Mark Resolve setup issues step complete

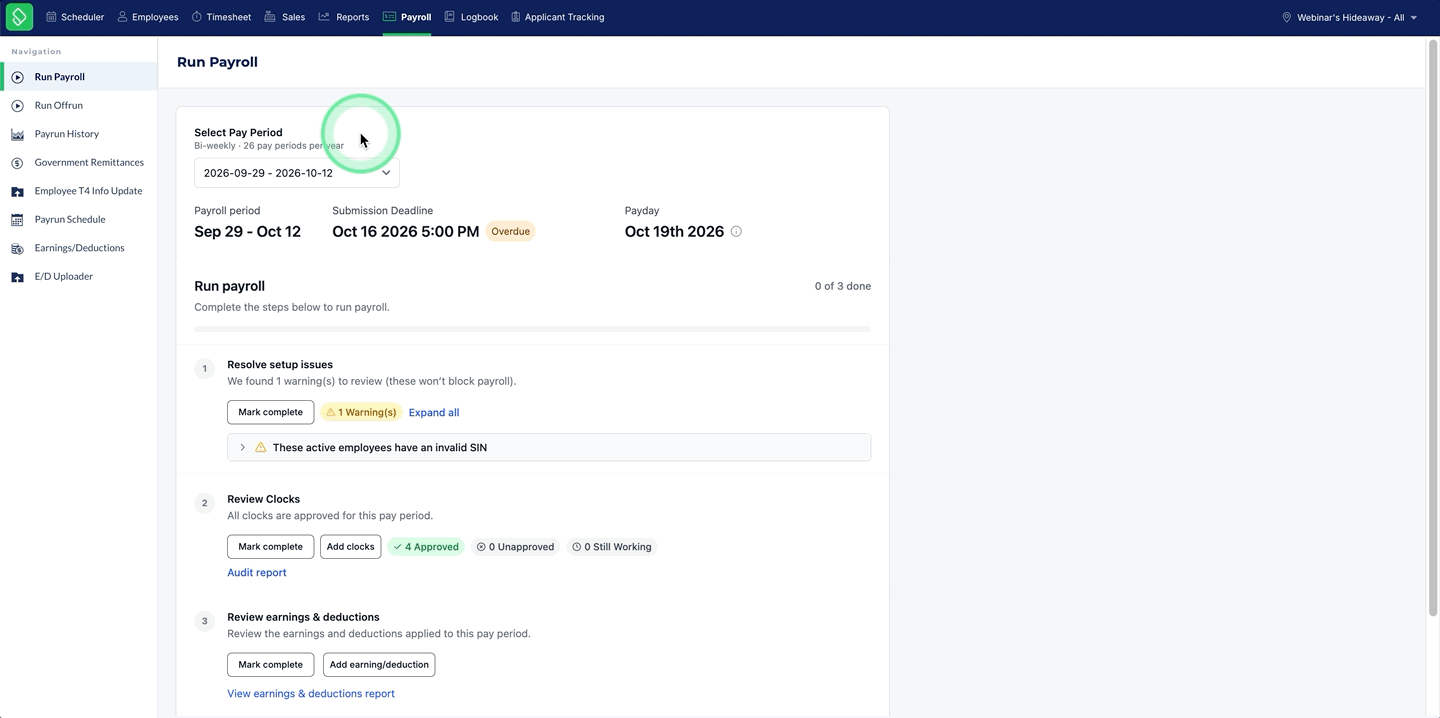tap(270, 412)
